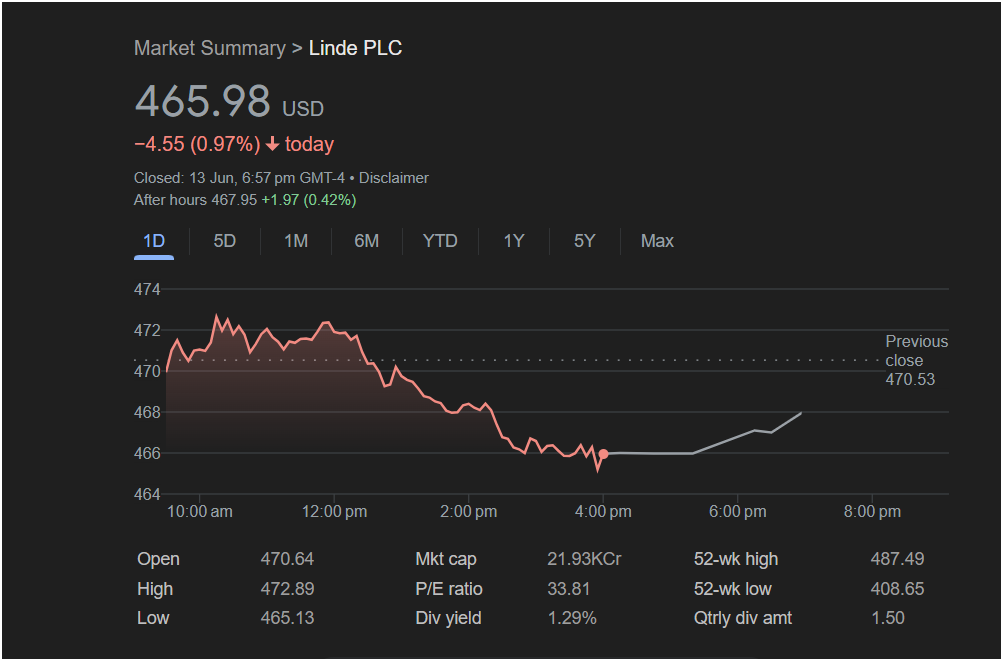The height and width of the screenshot is (661, 1003).
Task: Open the 1M chart range
Action: click(x=296, y=241)
